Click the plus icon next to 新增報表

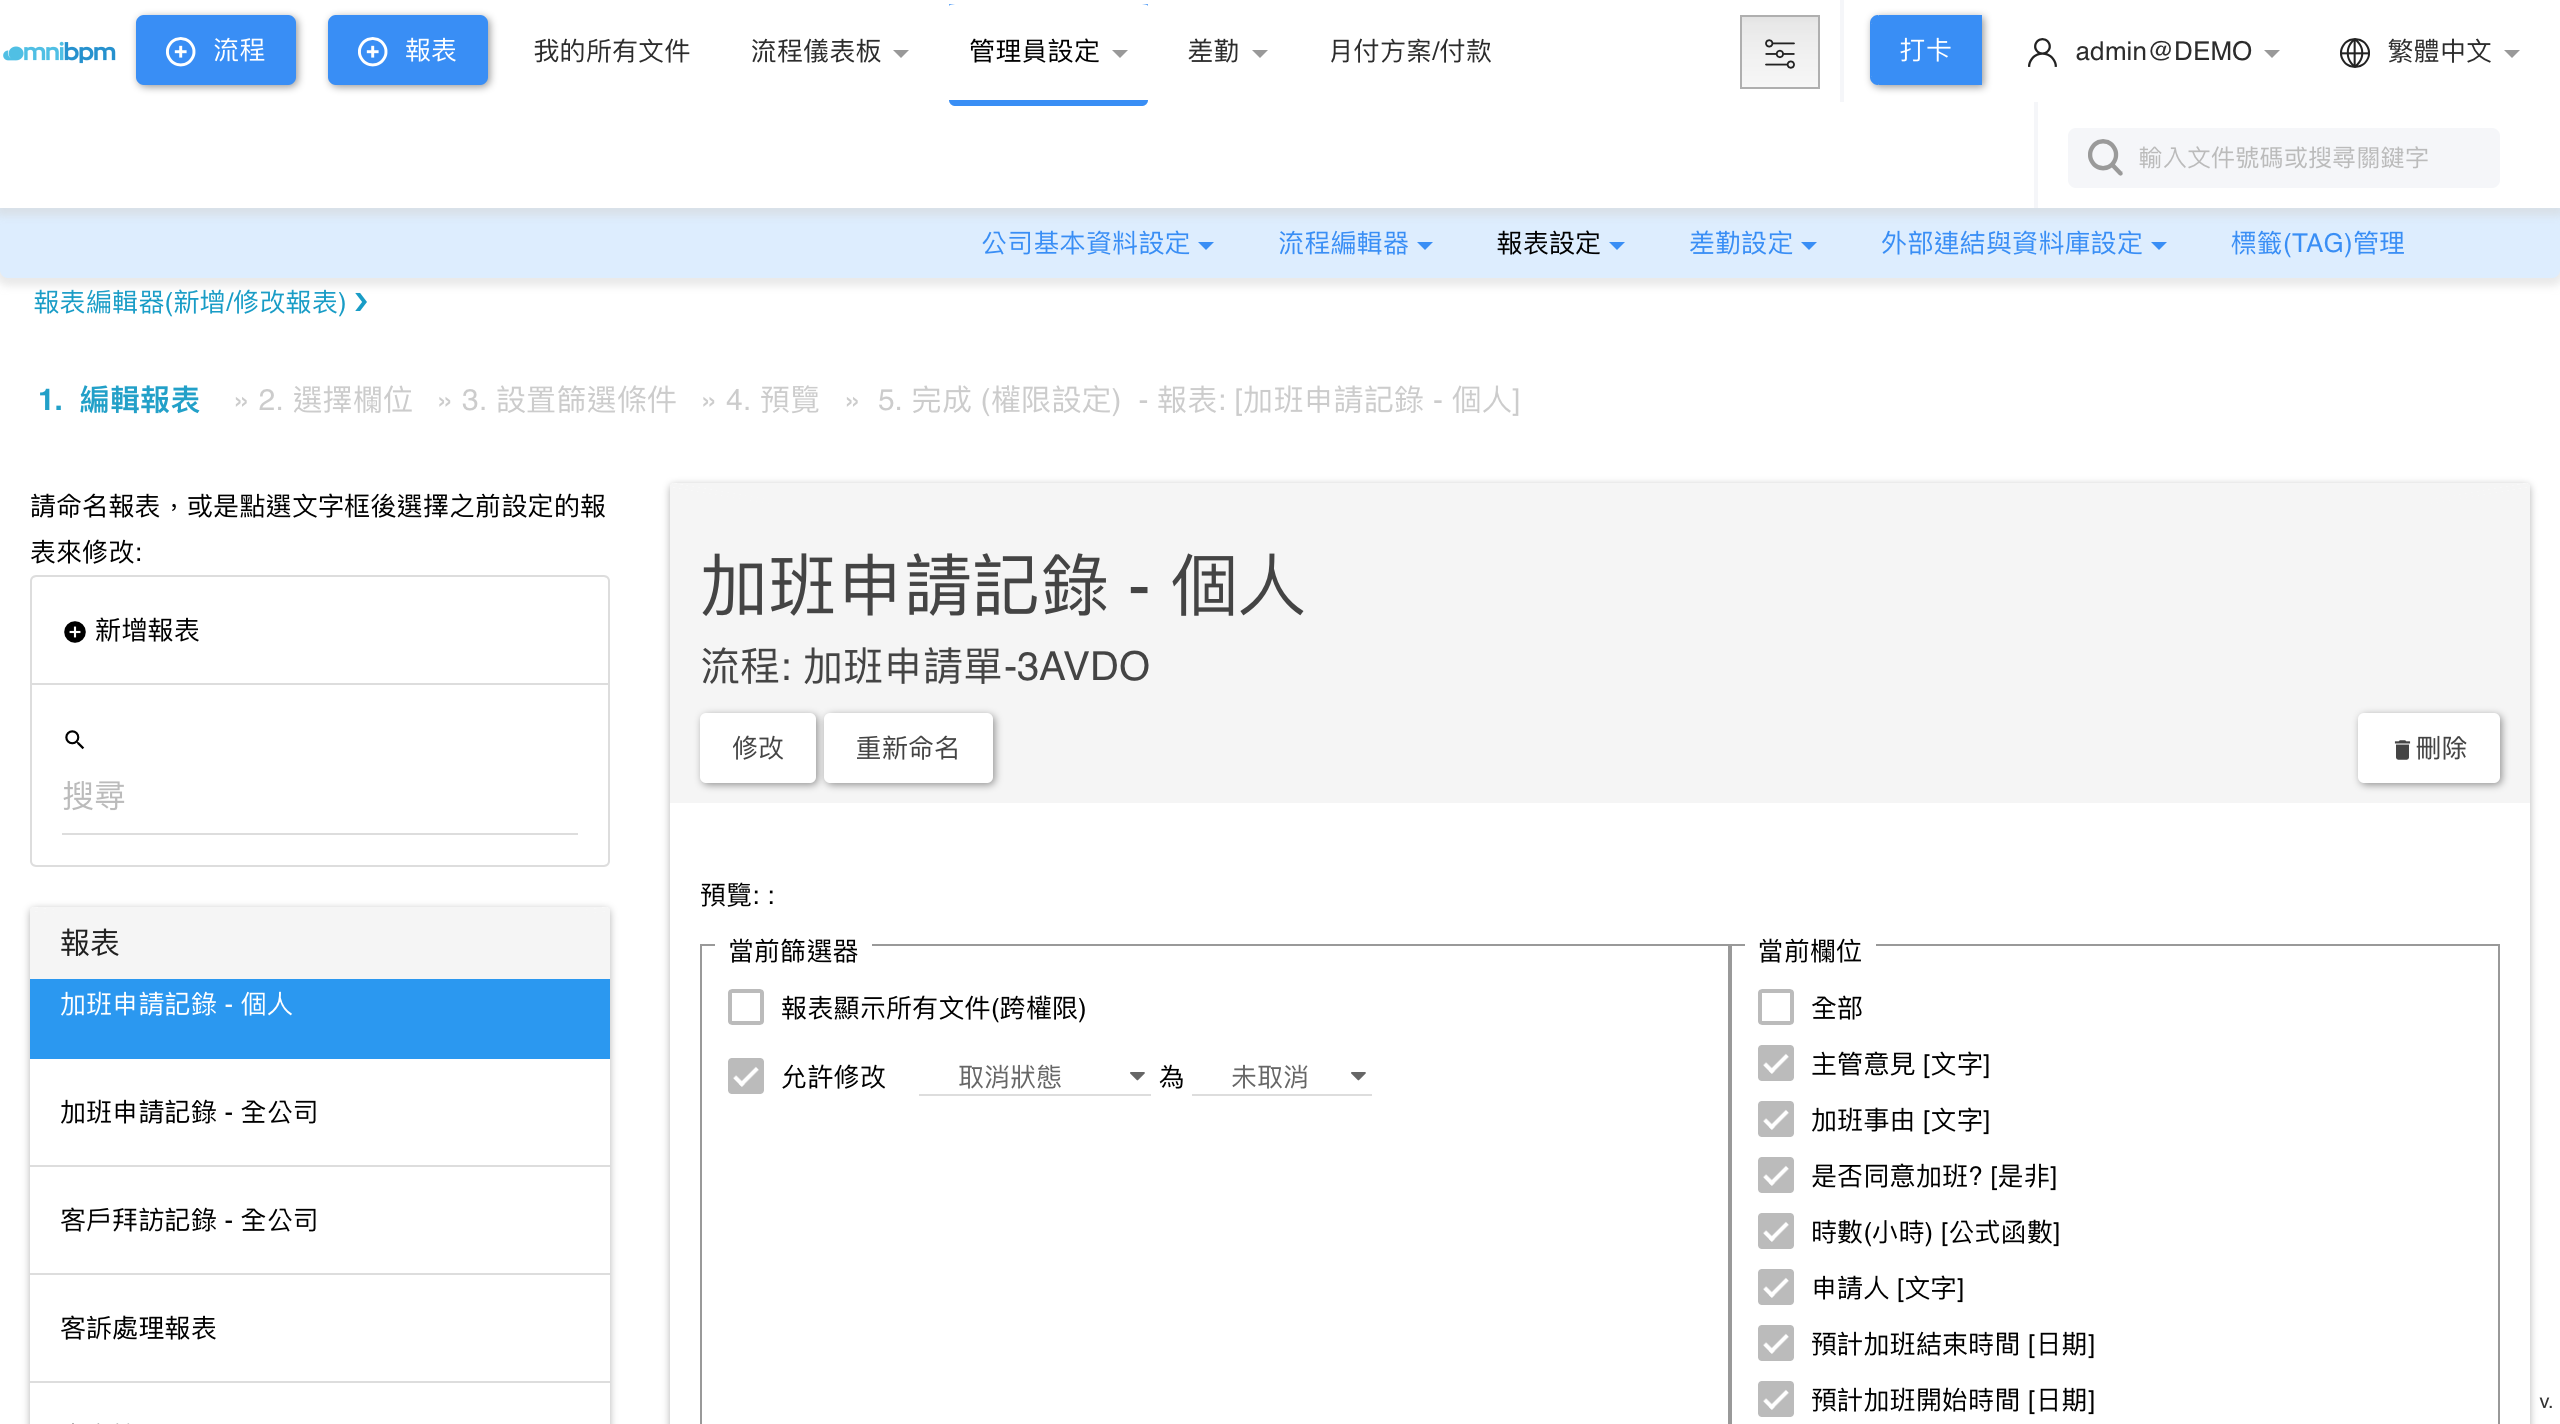pyautogui.click(x=74, y=632)
